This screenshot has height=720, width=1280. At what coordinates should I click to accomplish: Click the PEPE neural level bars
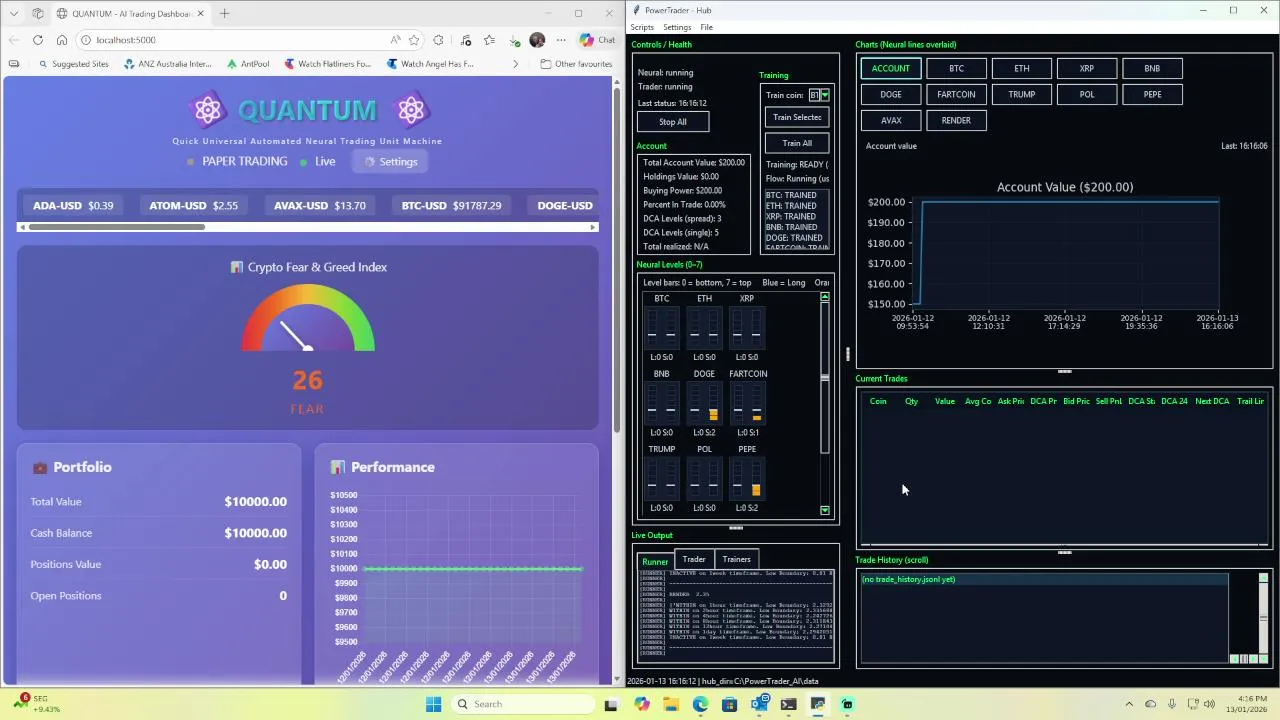(747, 478)
